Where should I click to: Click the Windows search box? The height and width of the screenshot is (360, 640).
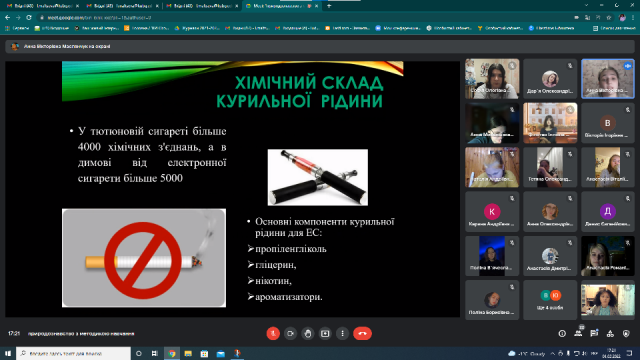click(73, 353)
